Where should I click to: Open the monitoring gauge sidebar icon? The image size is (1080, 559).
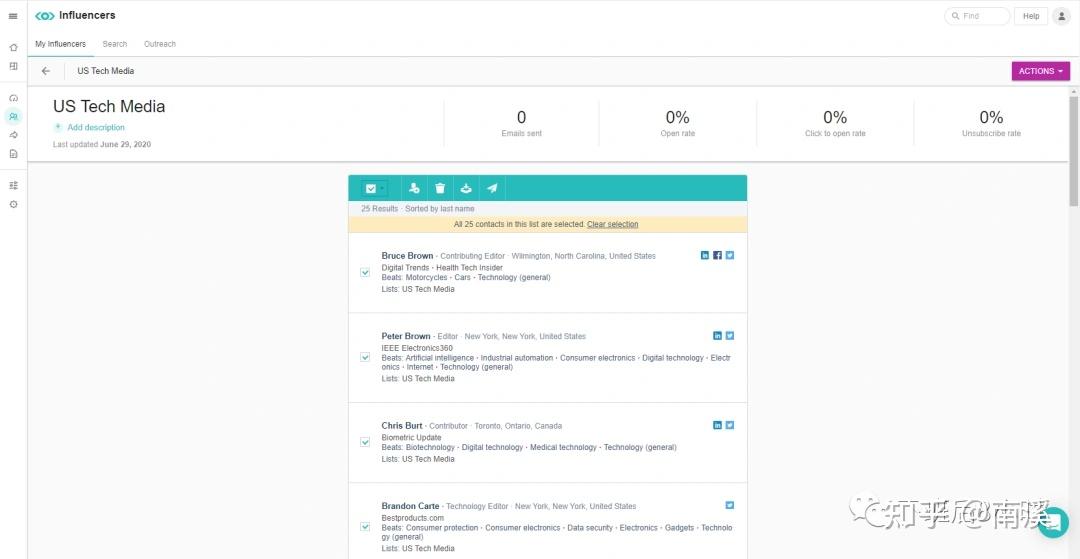13,98
